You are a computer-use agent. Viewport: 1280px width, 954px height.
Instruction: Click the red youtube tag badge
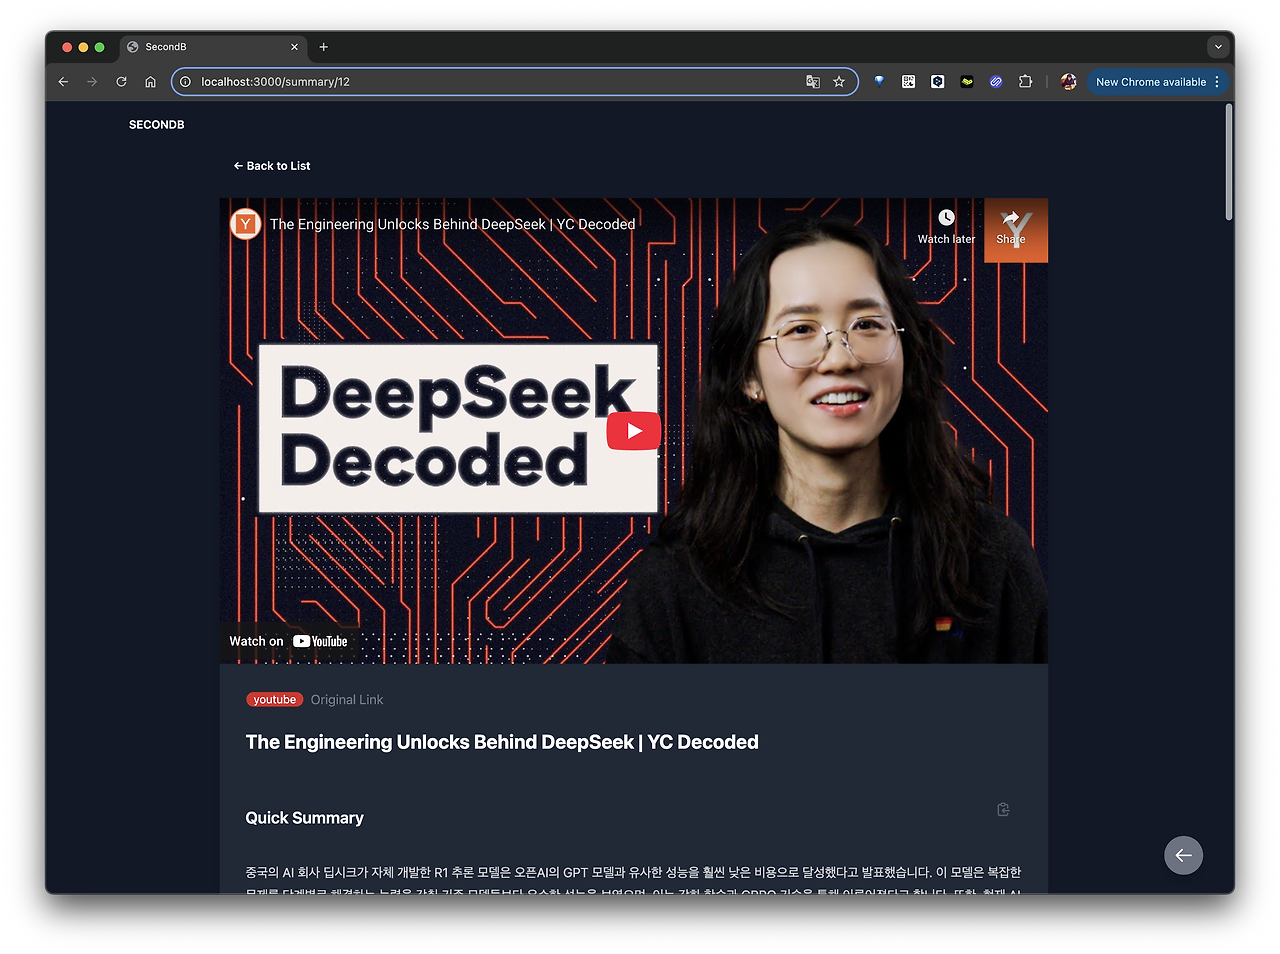click(x=275, y=700)
